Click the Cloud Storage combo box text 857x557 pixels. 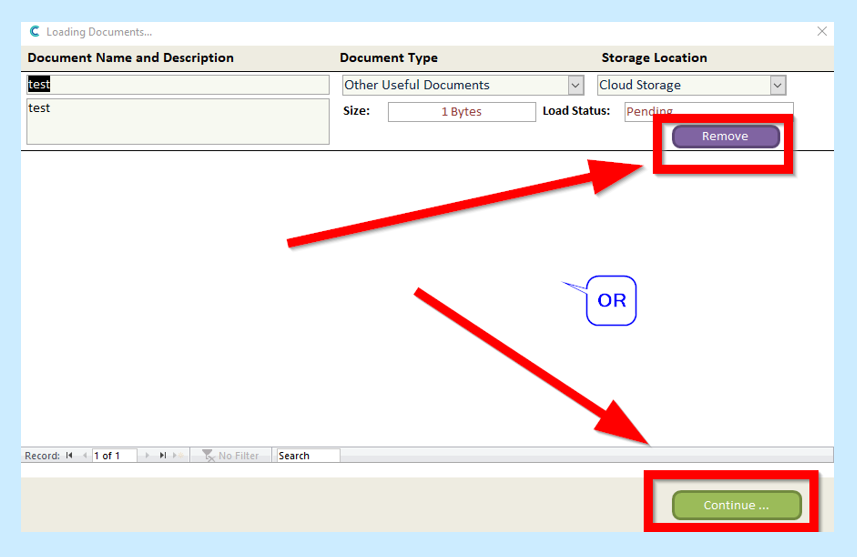[640, 85]
